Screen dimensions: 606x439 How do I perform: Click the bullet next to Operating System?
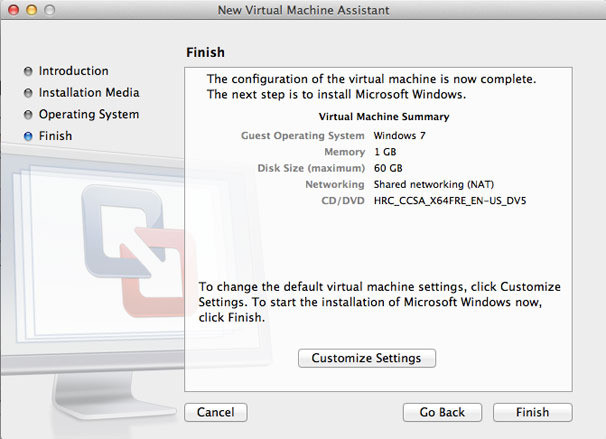tap(27, 115)
